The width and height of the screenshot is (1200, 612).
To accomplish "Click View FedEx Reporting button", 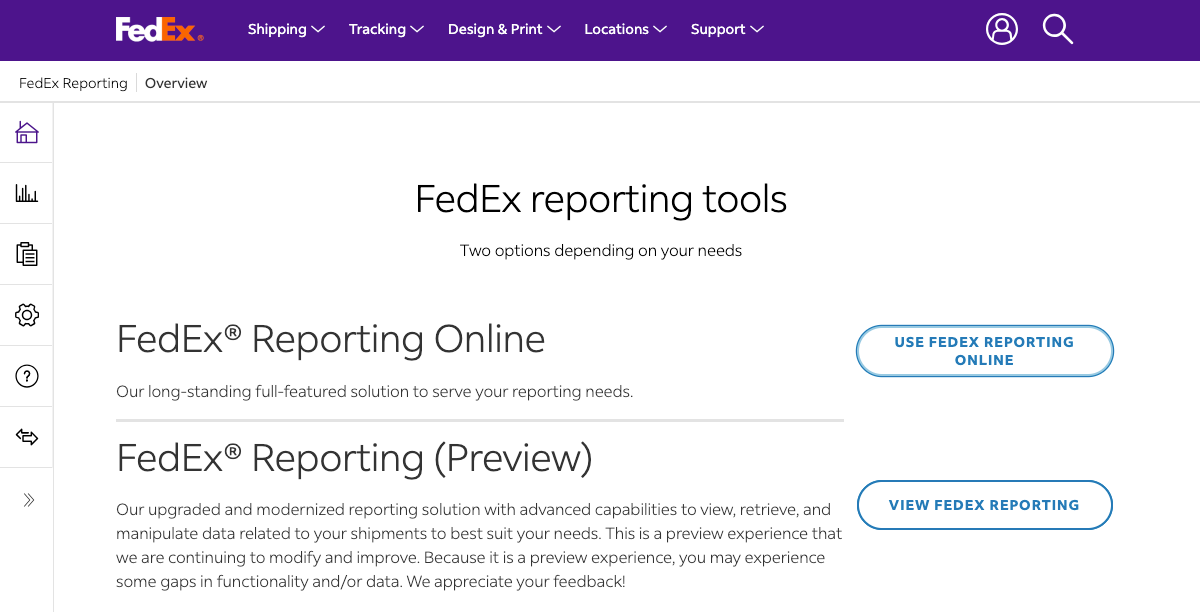I will (984, 505).
